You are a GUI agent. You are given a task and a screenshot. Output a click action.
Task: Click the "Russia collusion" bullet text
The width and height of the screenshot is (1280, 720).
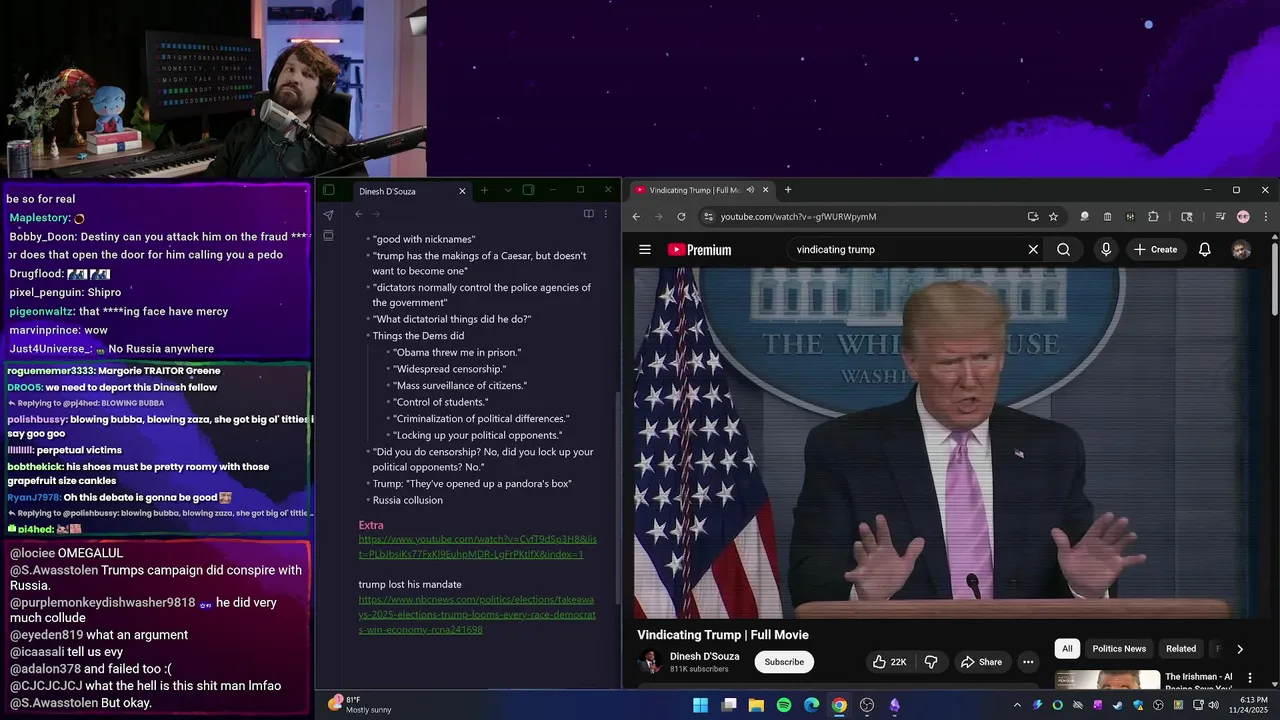pyautogui.click(x=407, y=500)
